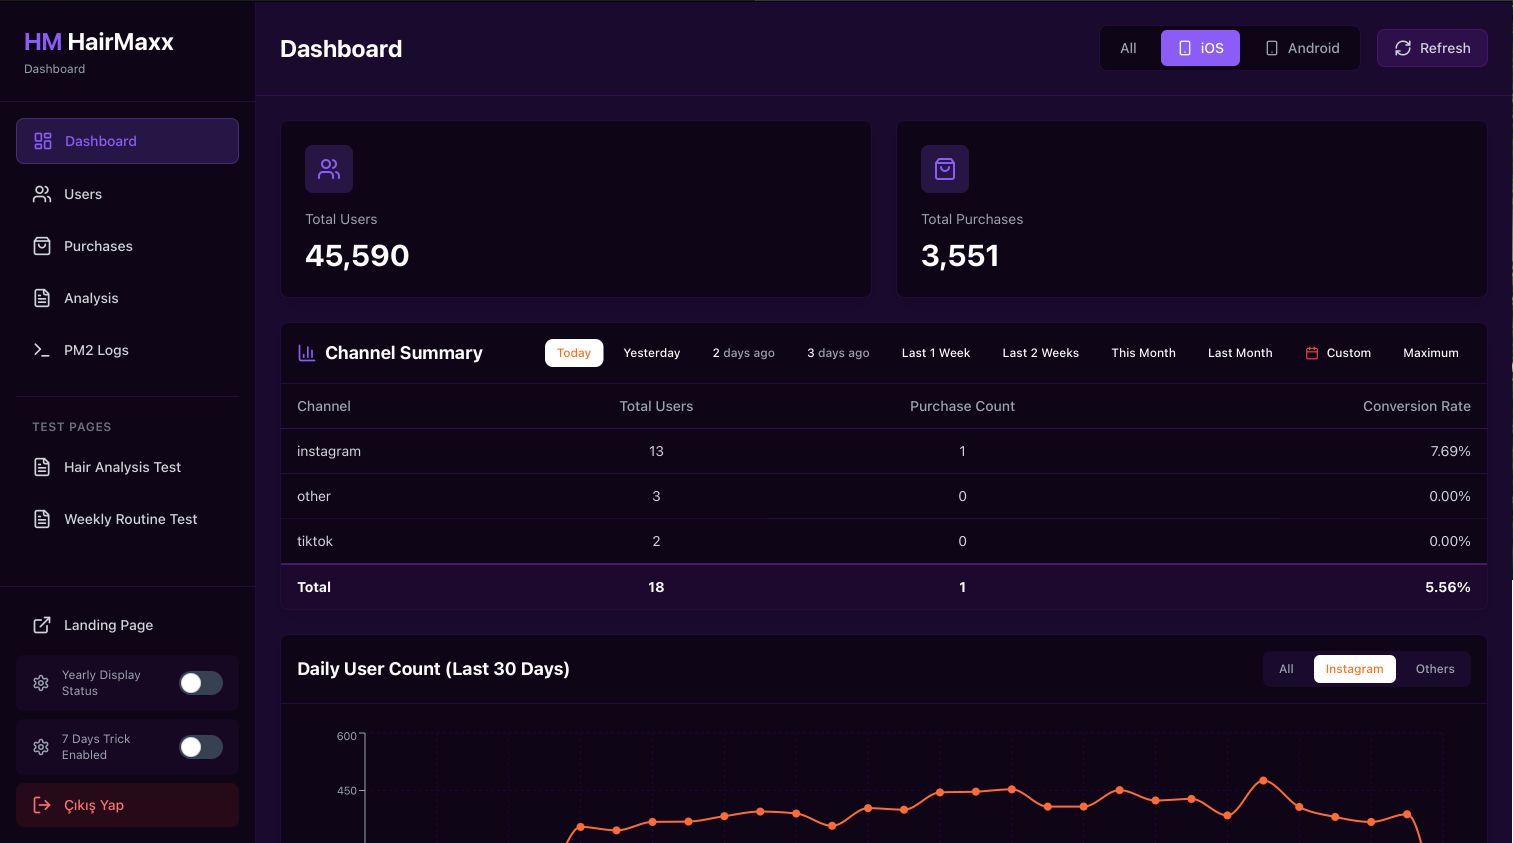Click Çıkış Yap to log out

96,804
